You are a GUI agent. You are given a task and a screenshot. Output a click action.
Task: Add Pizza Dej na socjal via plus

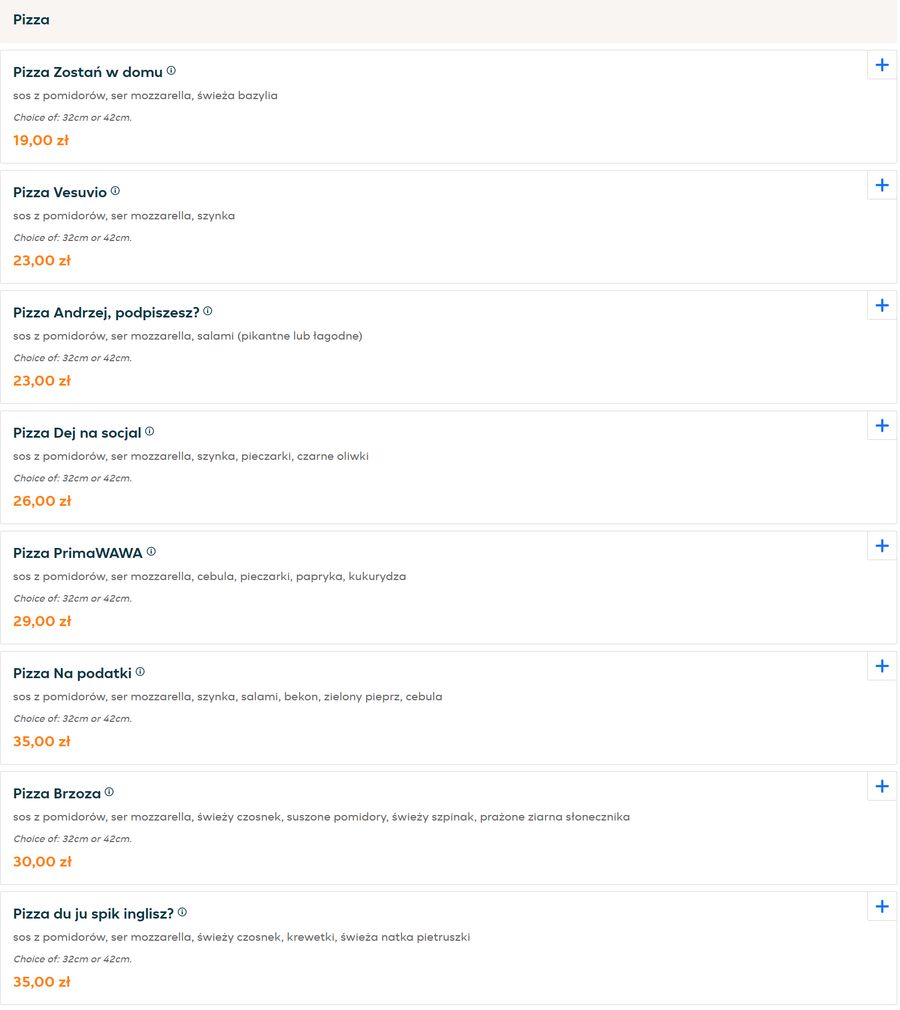click(881, 426)
